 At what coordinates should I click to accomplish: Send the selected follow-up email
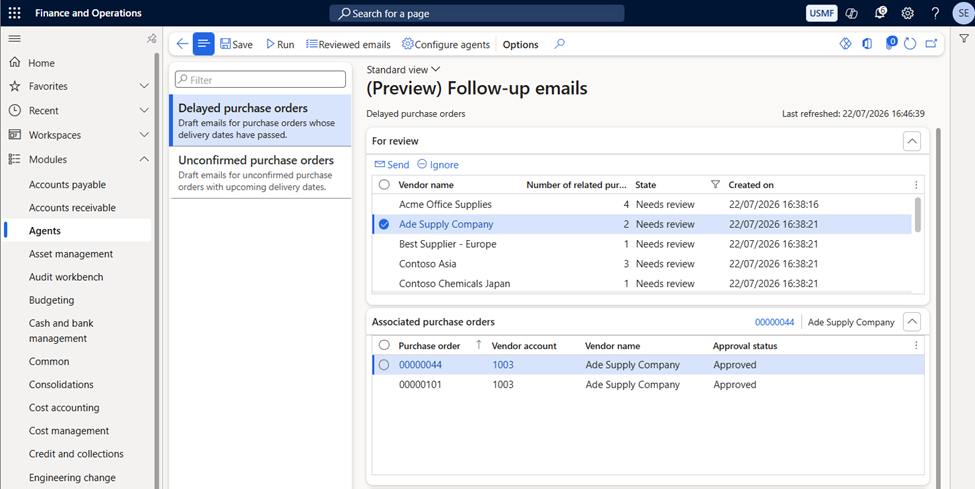392,164
